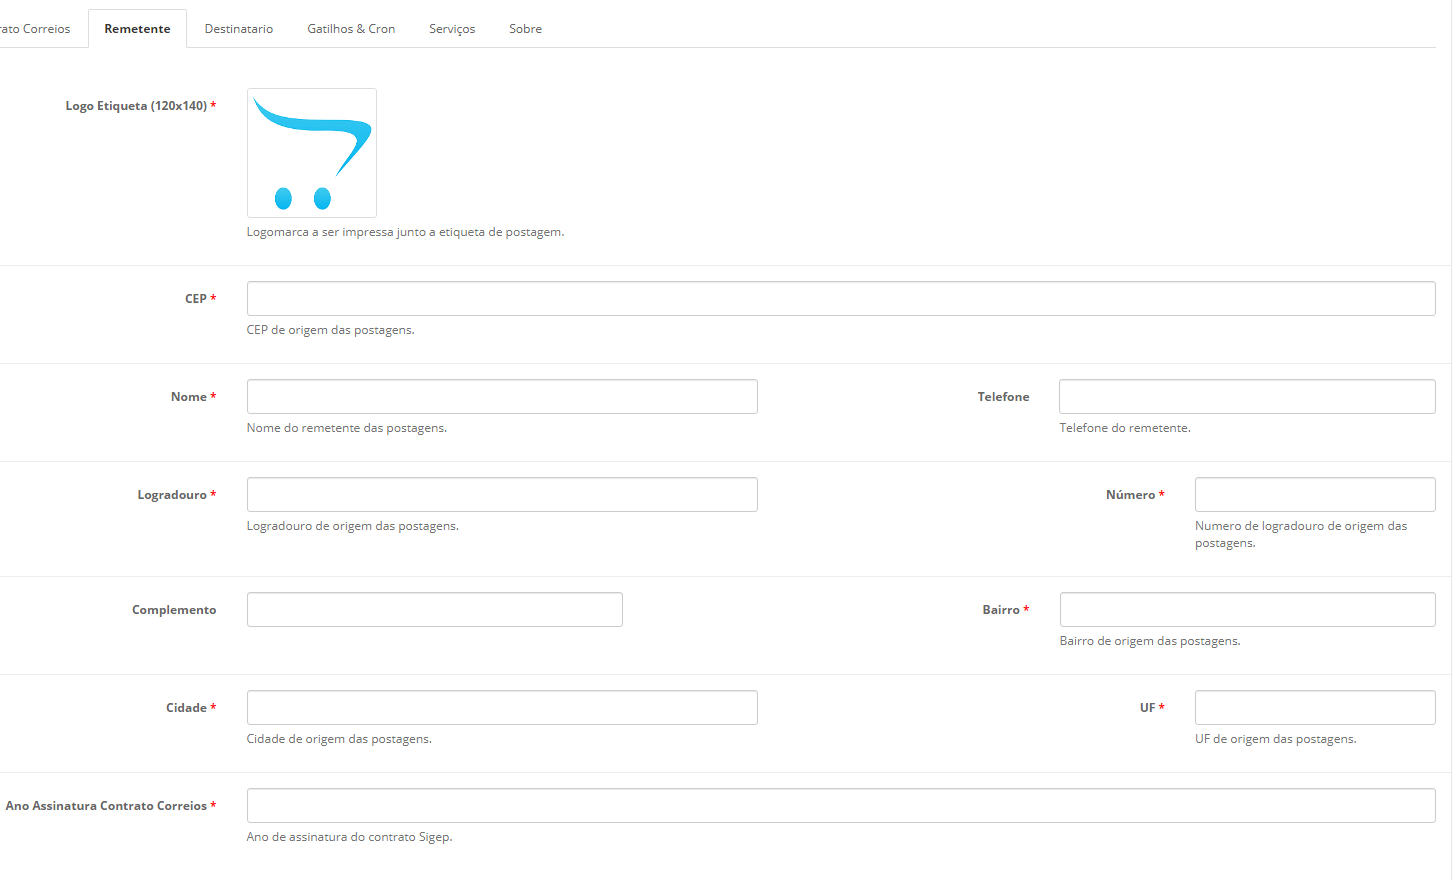Select the Logradouro text box
This screenshot has width=1453, height=880.
click(502, 495)
